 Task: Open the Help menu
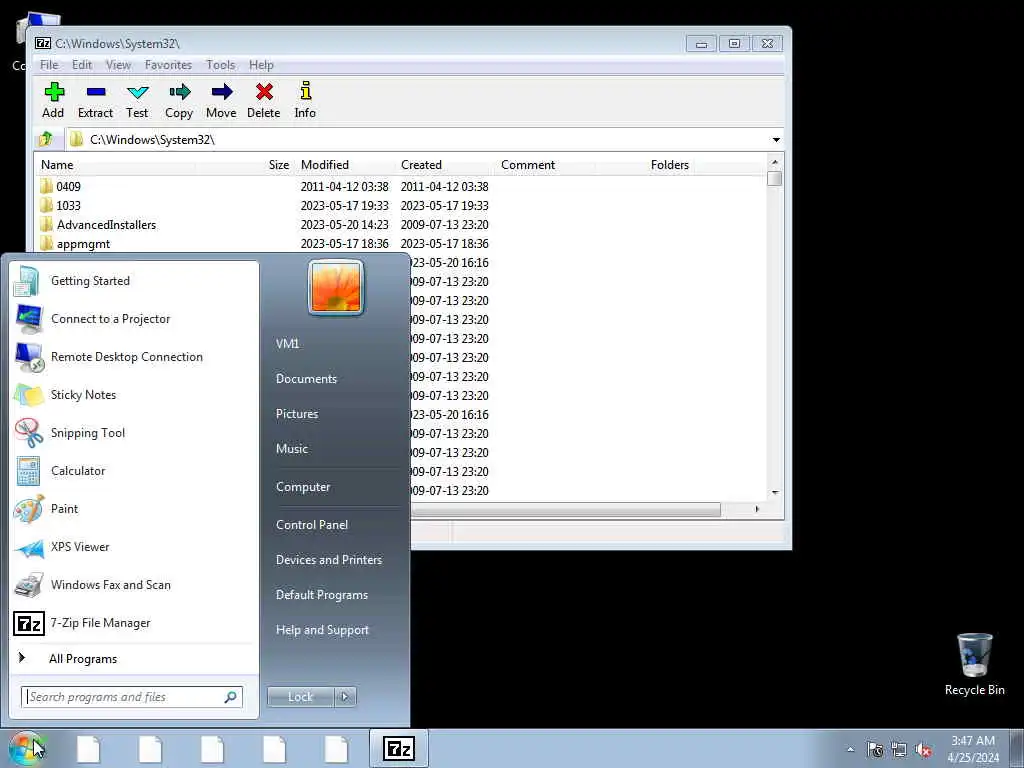coord(261,65)
